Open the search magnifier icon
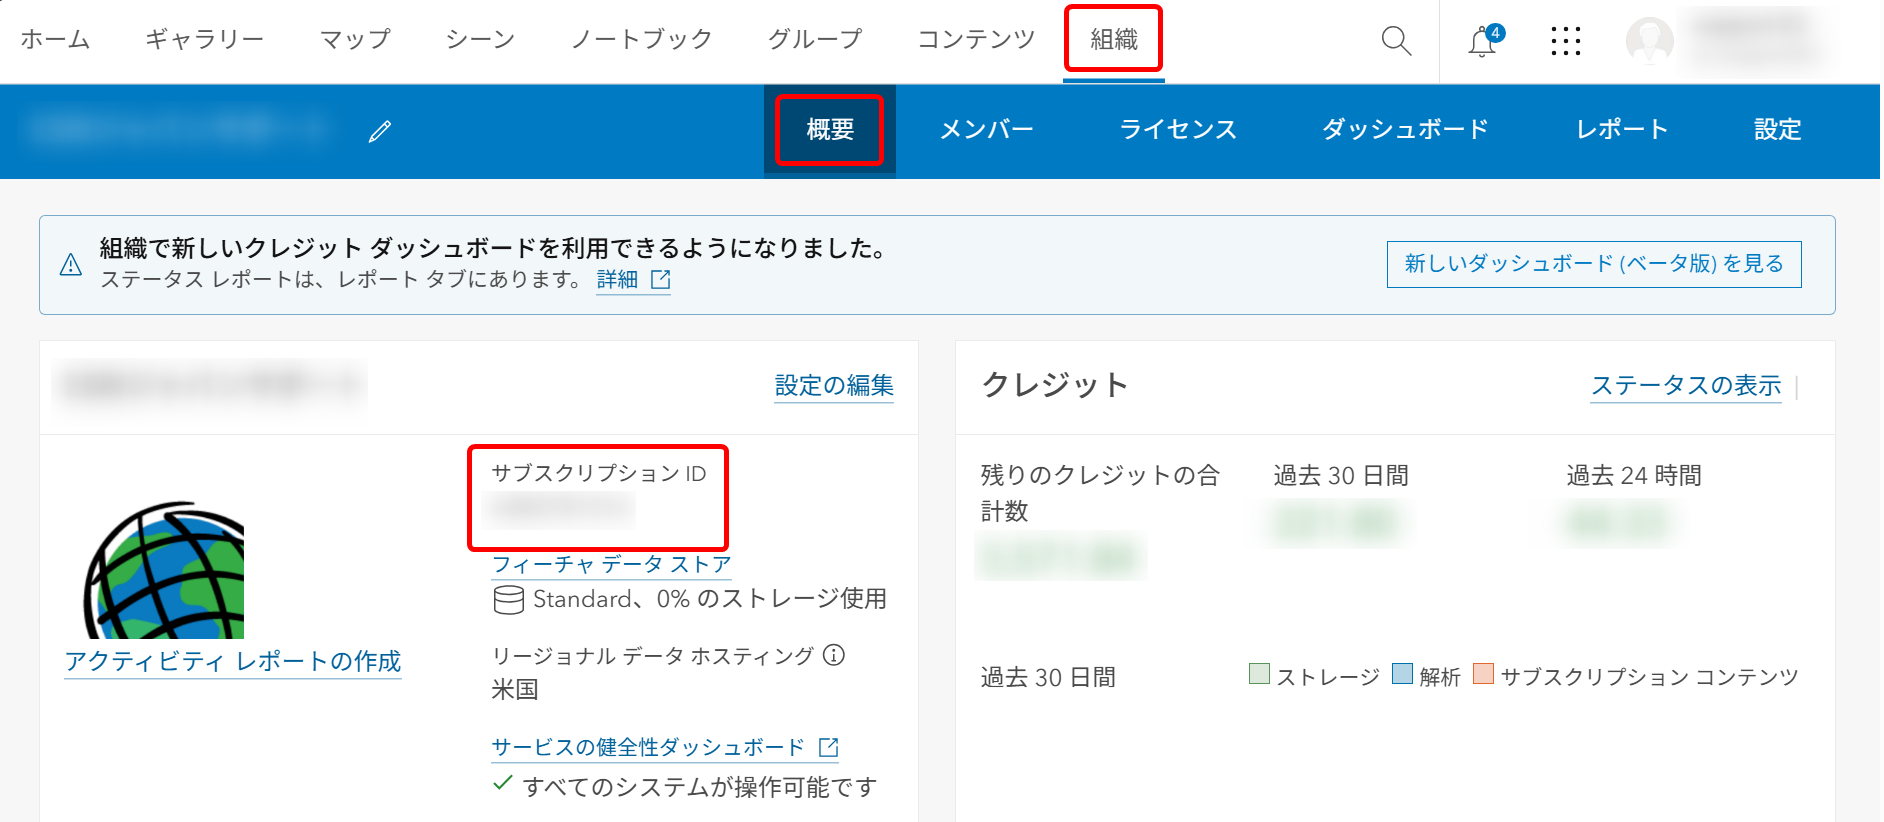1884x822 pixels. point(1396,41)
